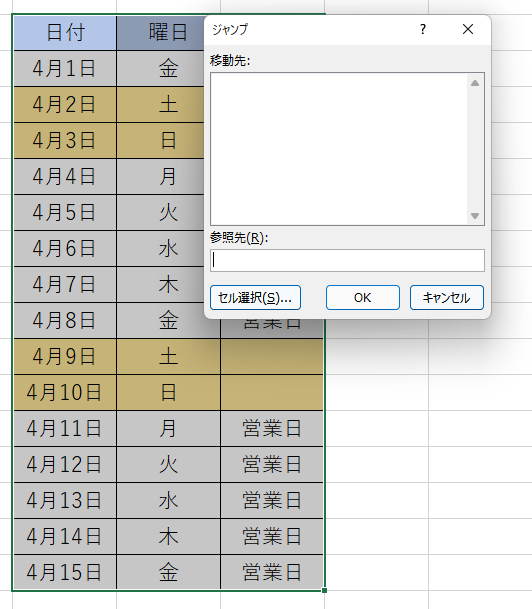This screenshot has width=532, height=609.
Task: Select the 日付 header cell
Action: click(65, 32)
